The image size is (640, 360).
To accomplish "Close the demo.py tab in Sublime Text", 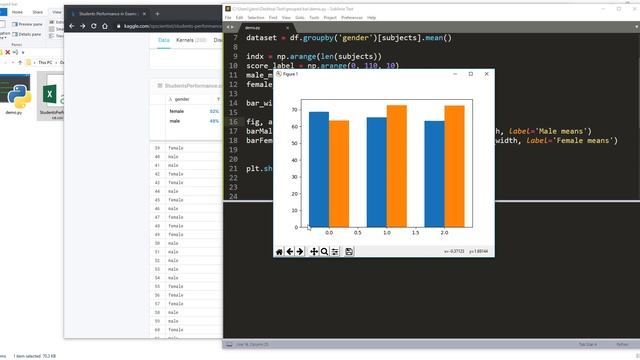I will click(x=287, y=28).
